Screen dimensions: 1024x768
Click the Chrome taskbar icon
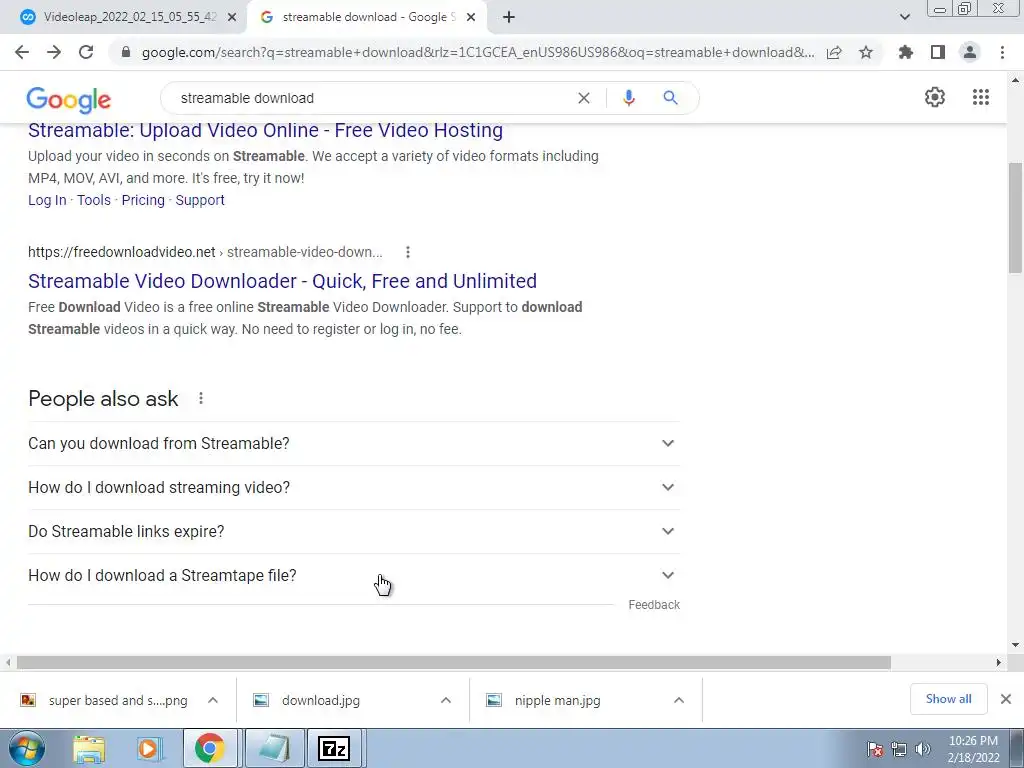[210, 748]
